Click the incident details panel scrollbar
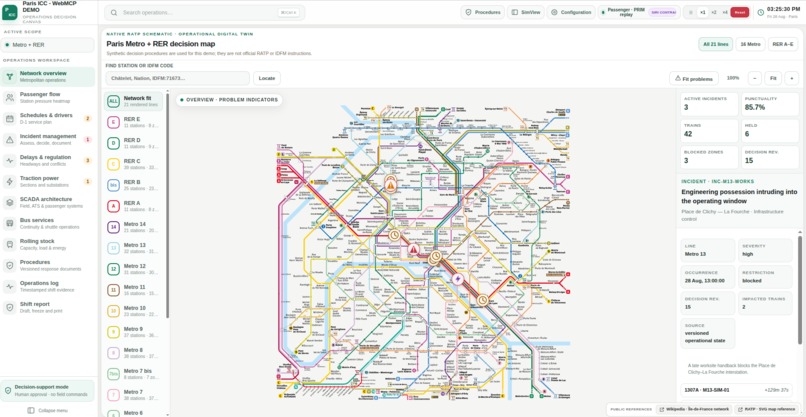The width and height of the screenshot is (806, 417). [800, 289]
